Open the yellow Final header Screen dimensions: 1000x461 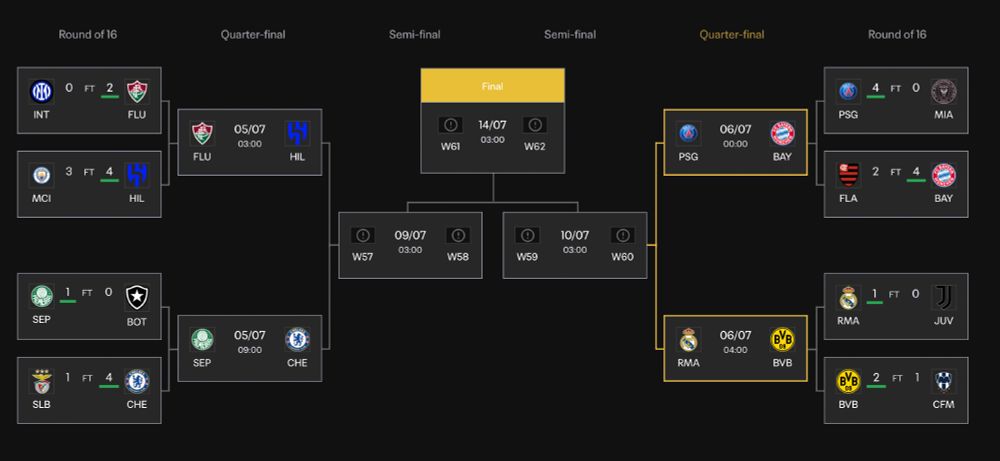(x=492, y=85)
